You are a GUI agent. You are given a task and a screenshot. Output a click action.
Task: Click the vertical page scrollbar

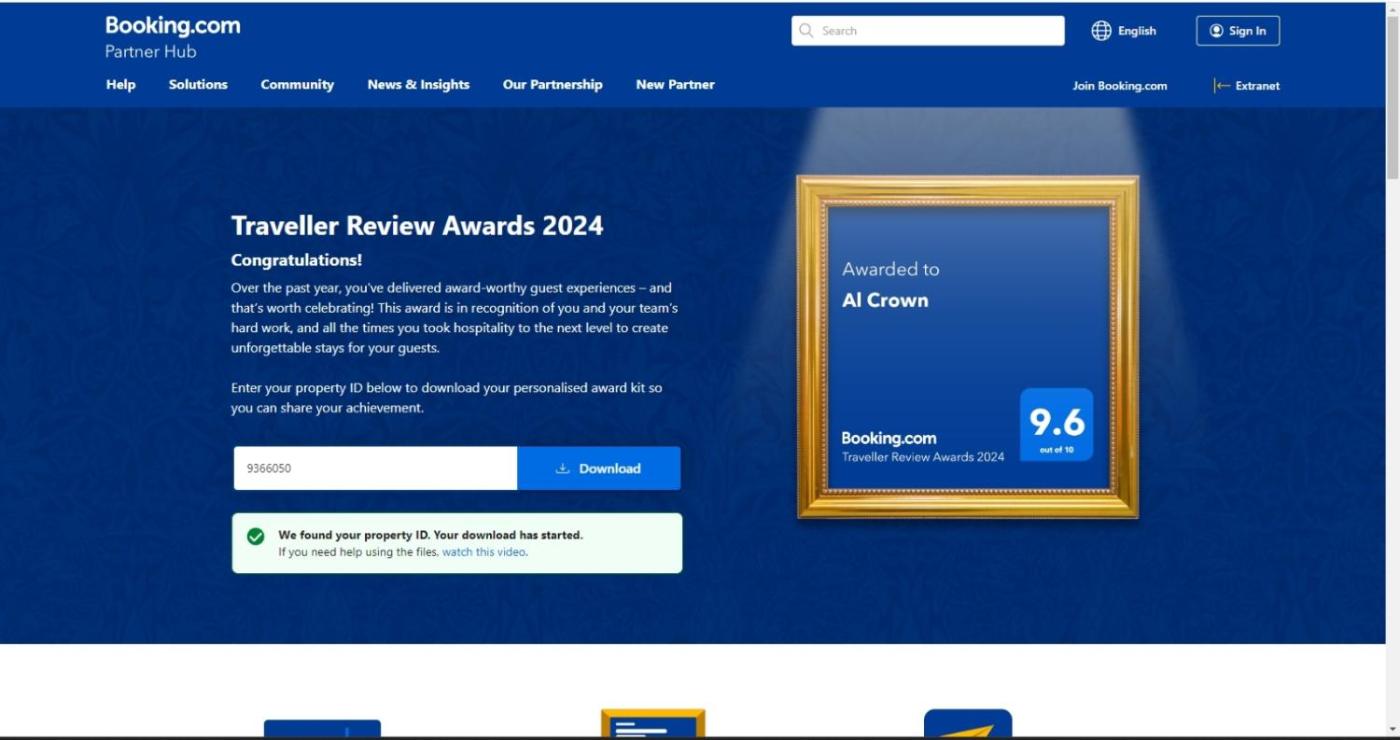[x=1391, y=100]
